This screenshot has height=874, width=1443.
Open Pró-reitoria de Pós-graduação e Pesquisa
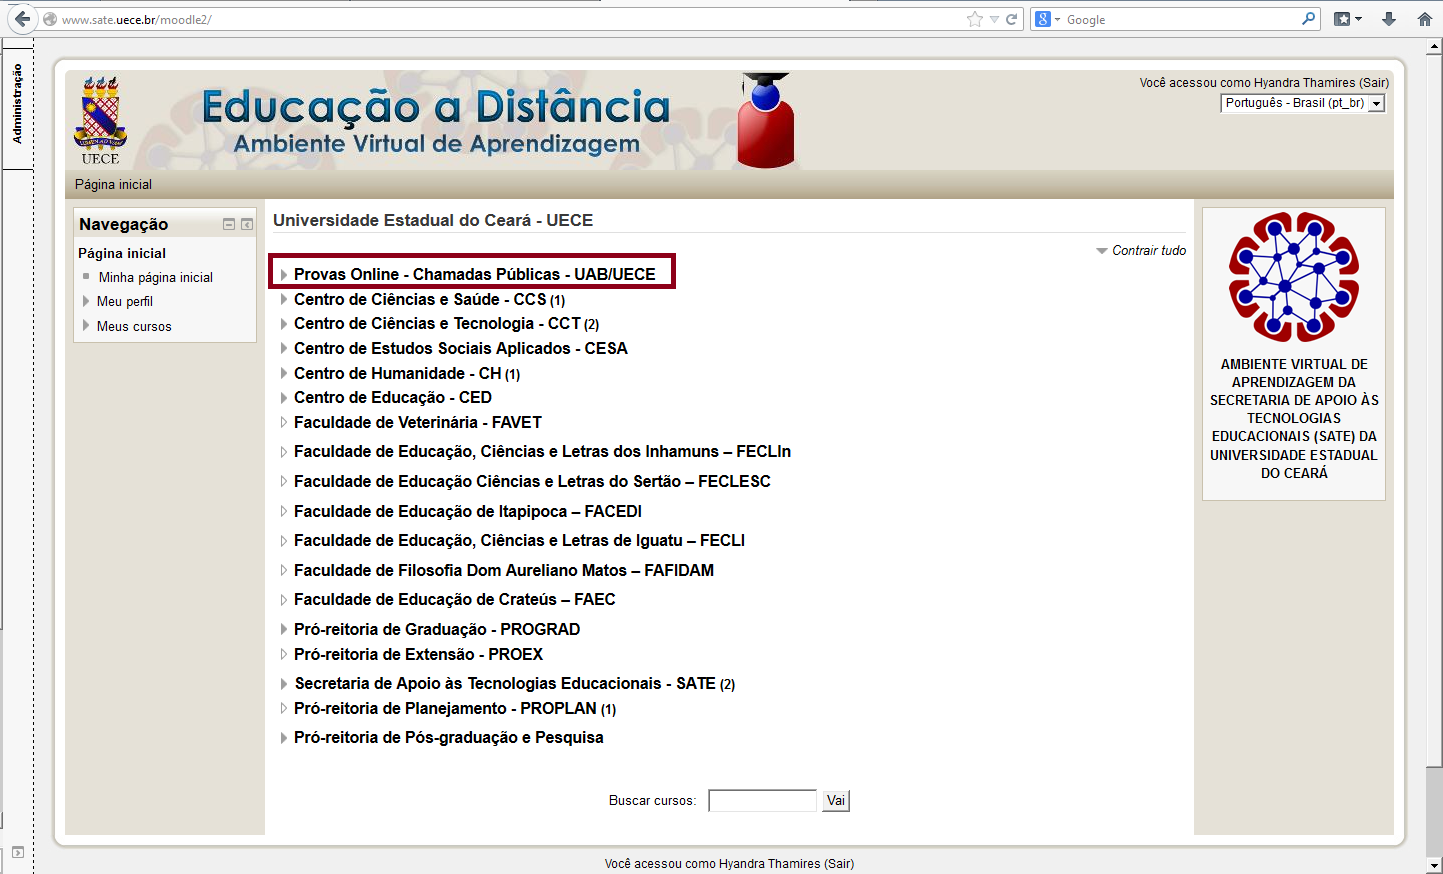449,737
